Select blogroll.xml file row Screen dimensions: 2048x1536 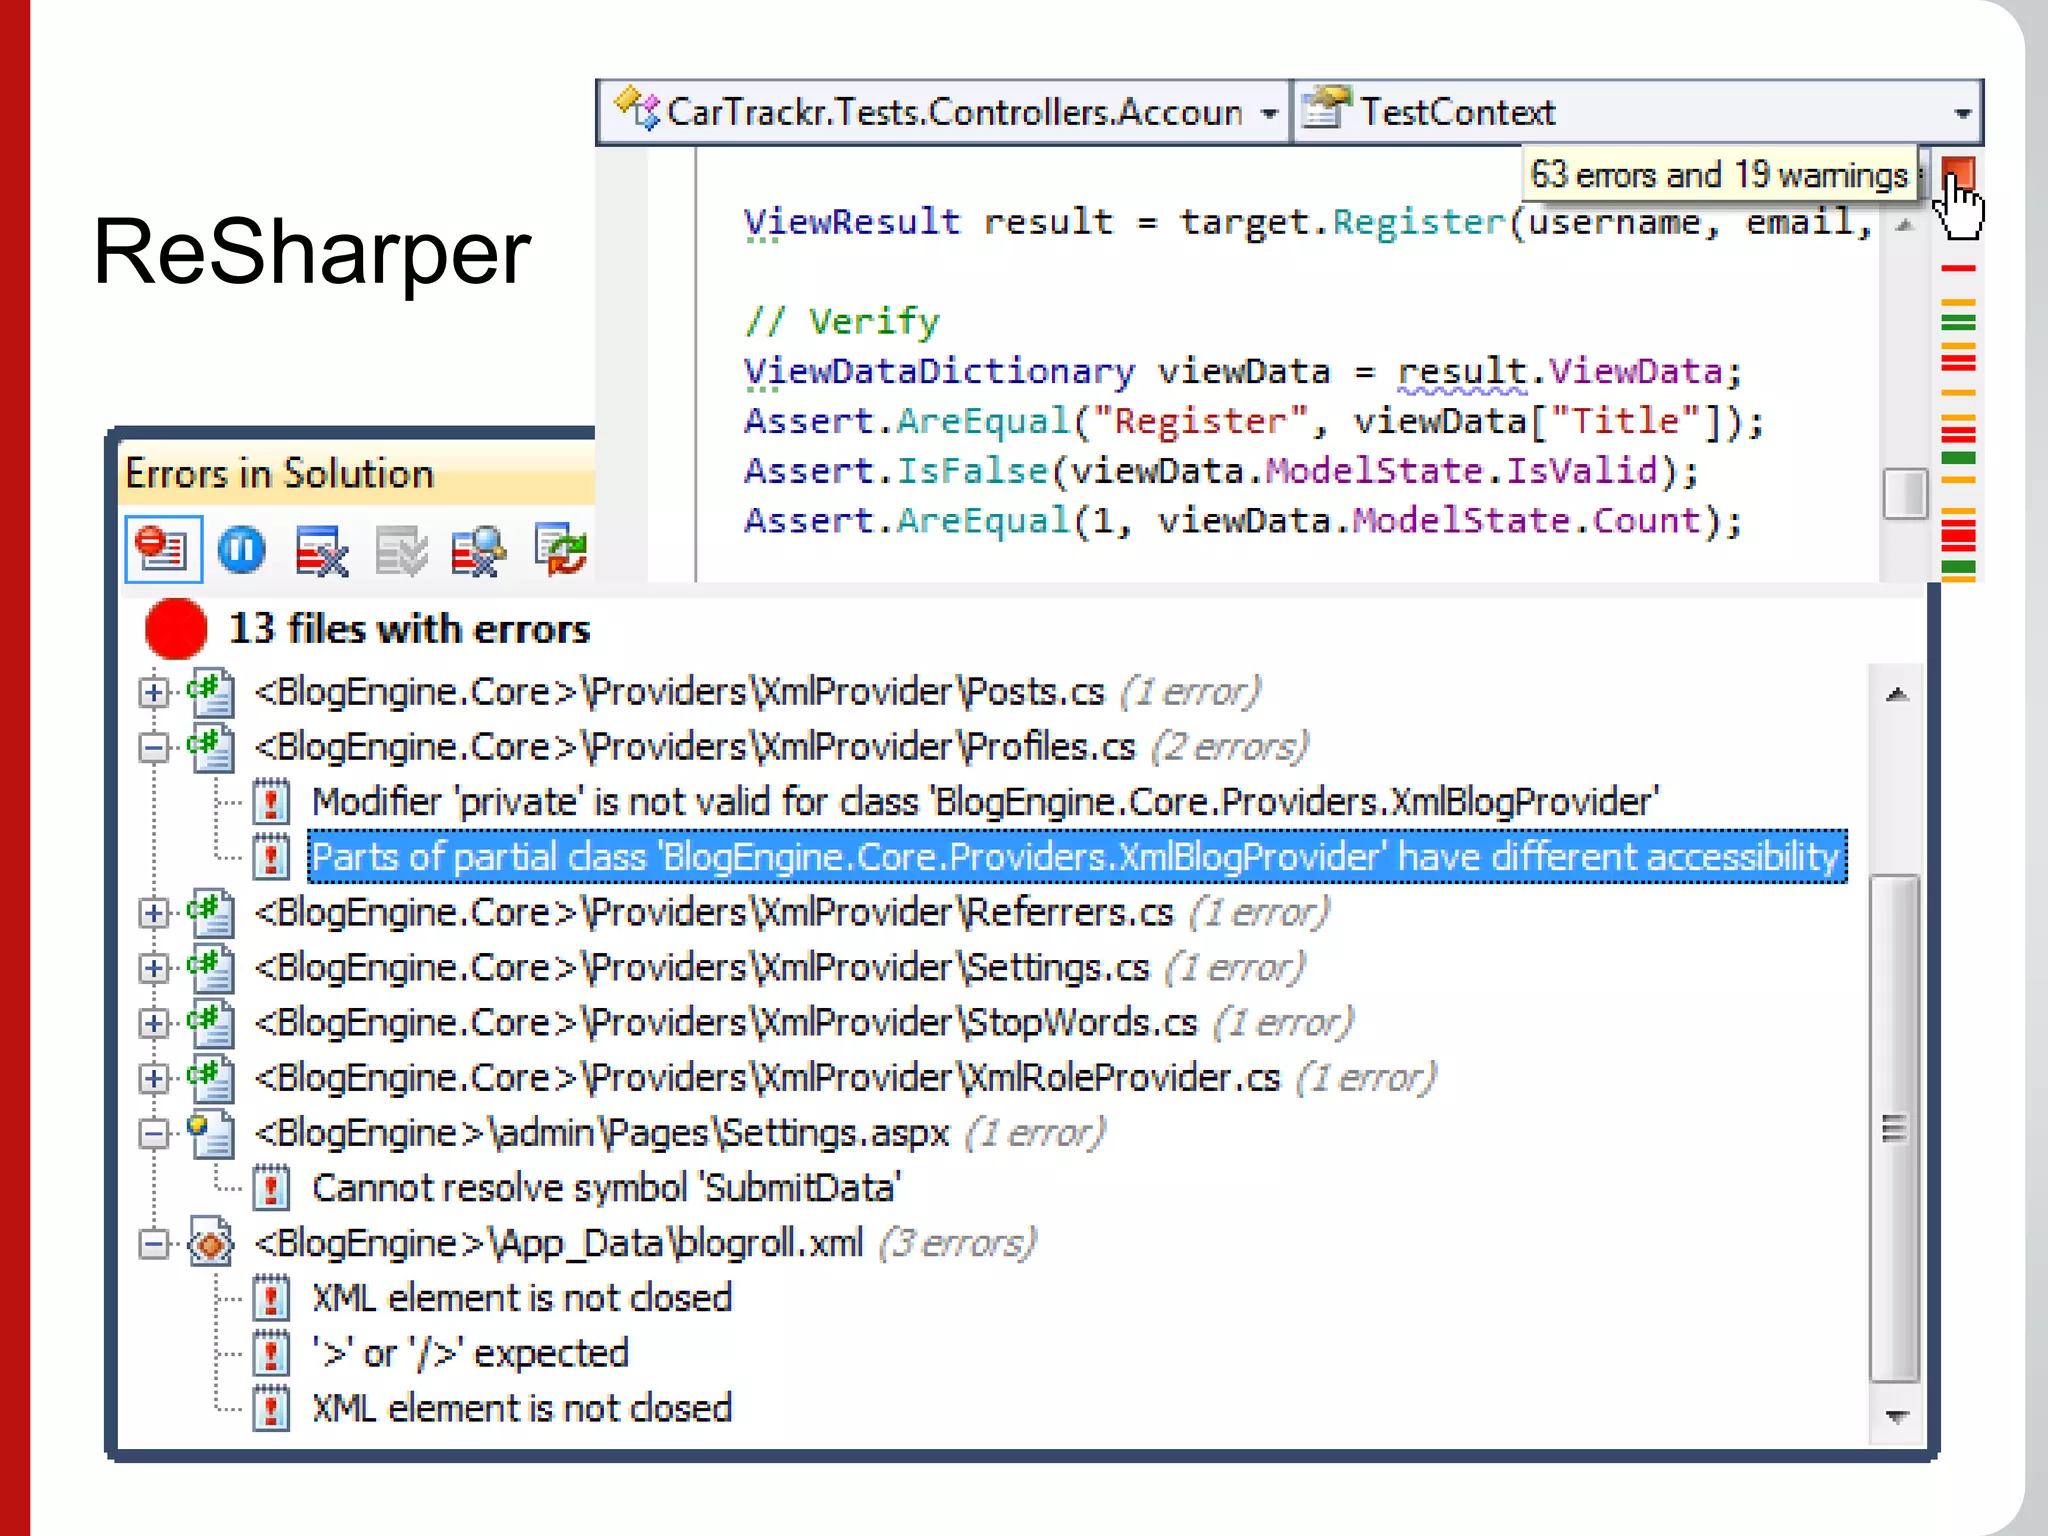tap(645, 1243)
